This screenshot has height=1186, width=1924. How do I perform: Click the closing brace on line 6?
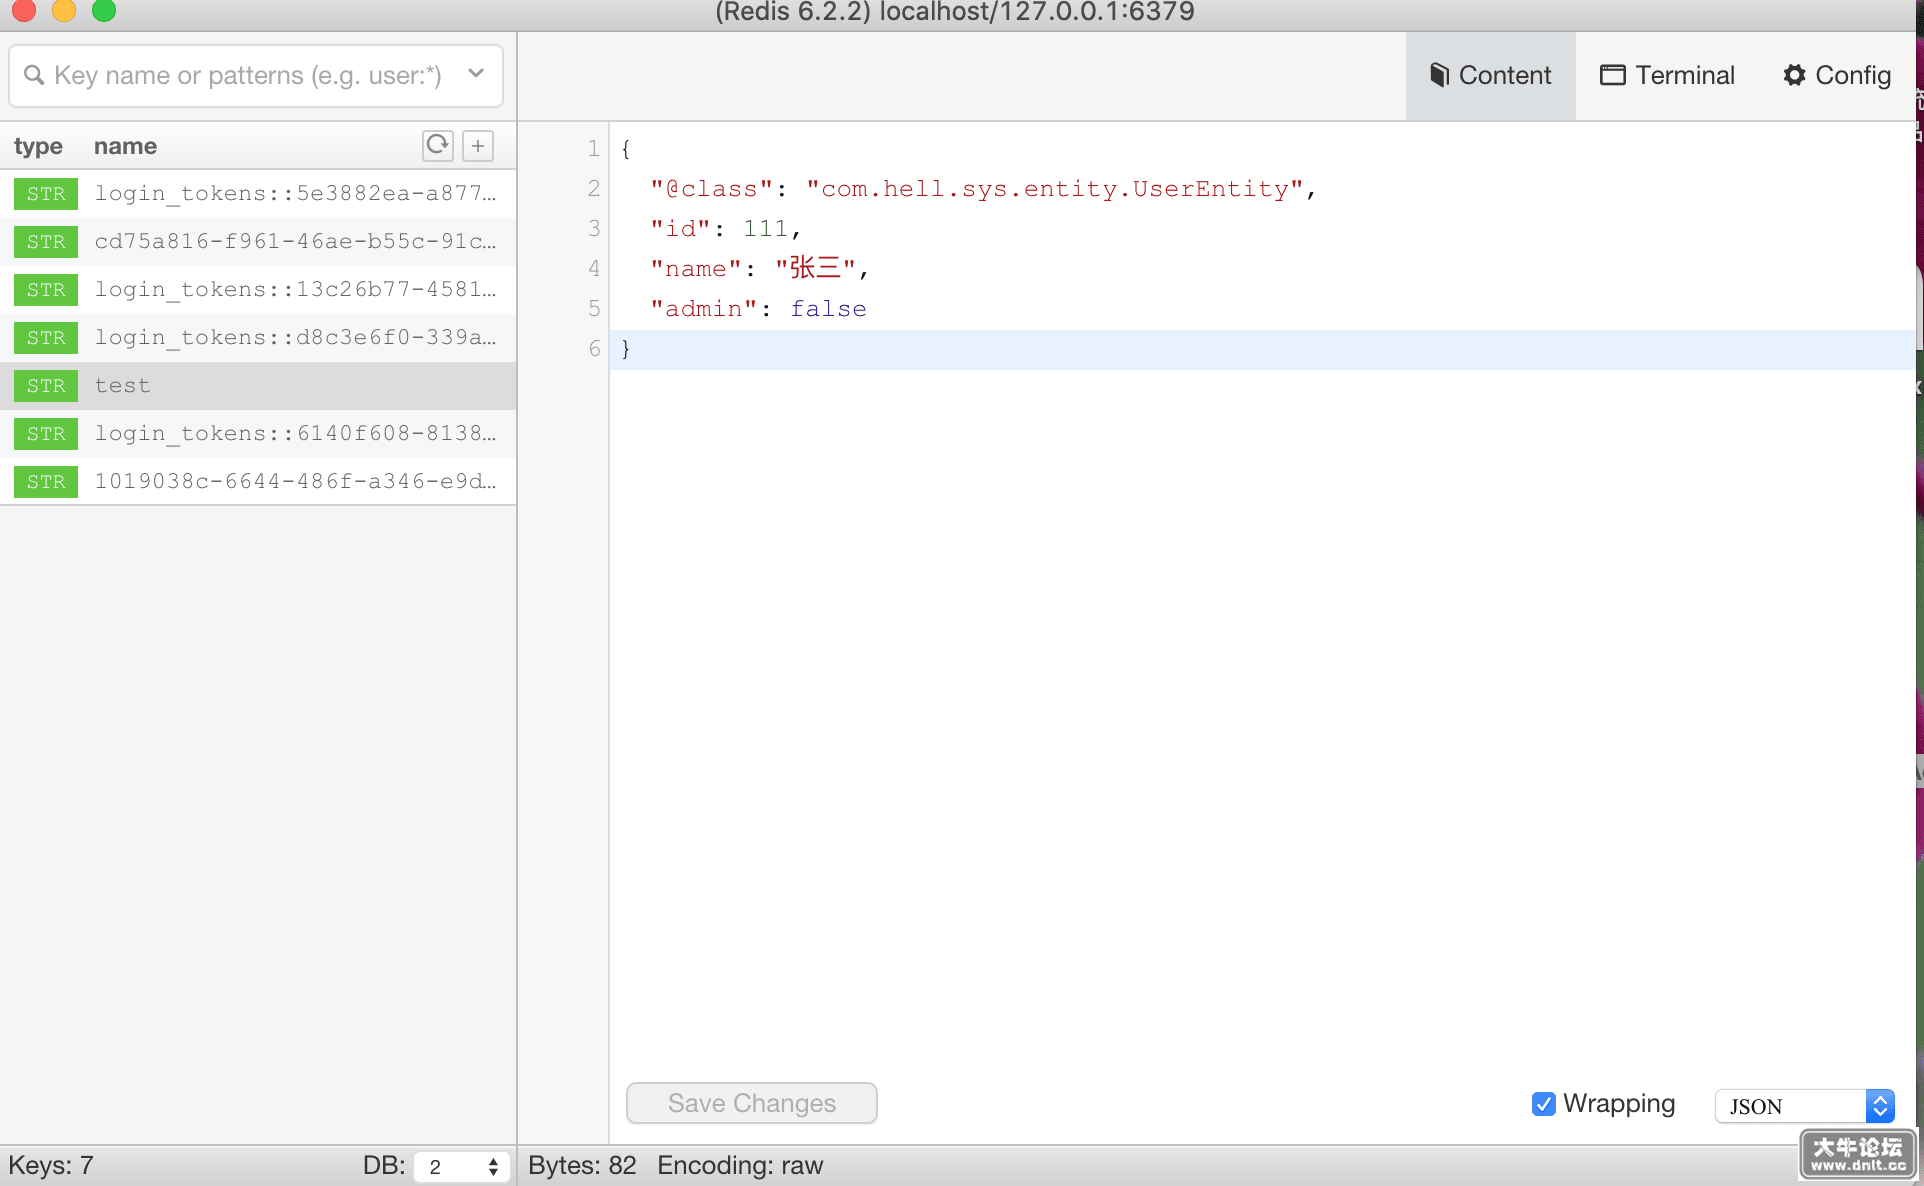pos(626,349)
